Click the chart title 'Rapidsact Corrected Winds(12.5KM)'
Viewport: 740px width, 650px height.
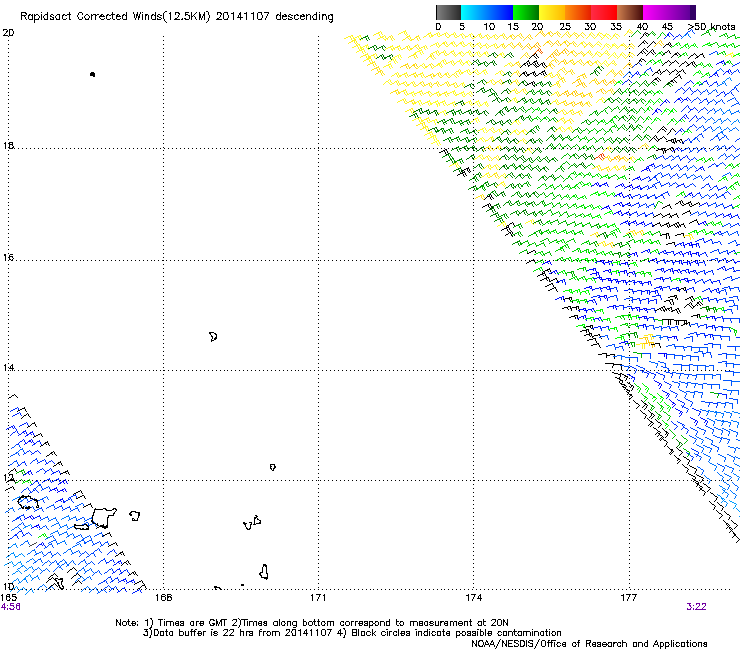[x=115, y=17]
